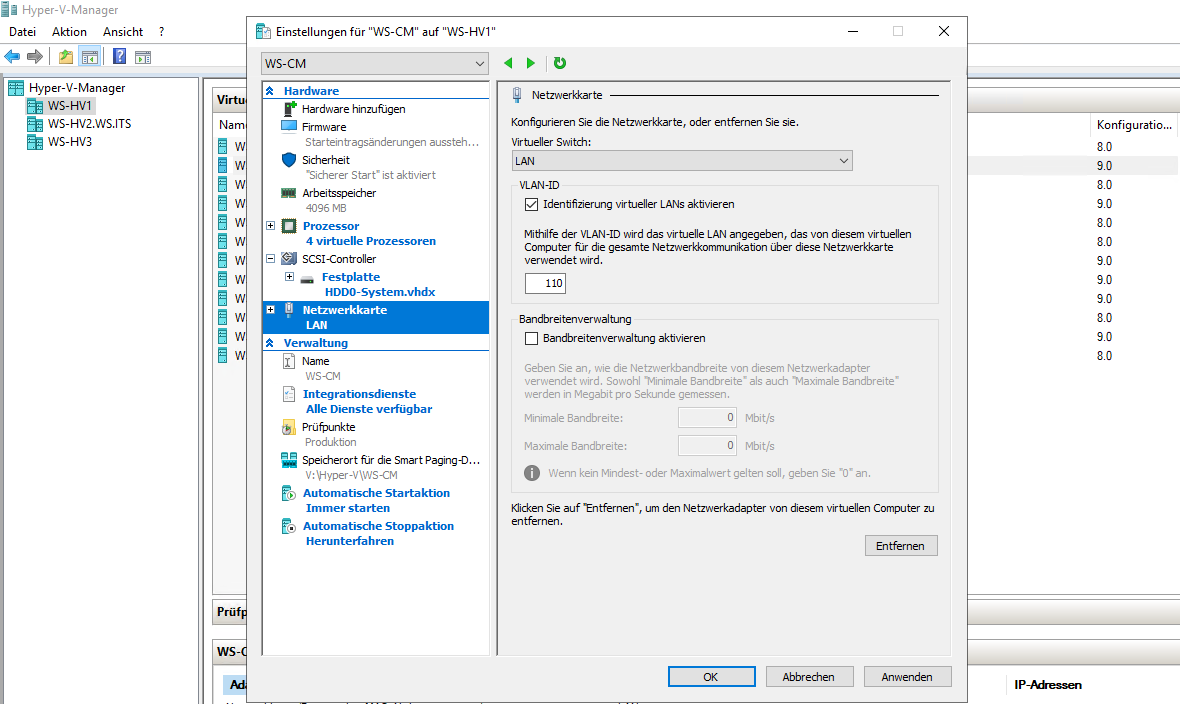The height and width of the screenshot is (704, 1180).
Task: Click the SCSI-Controller icon
Action: click(289, 259)
